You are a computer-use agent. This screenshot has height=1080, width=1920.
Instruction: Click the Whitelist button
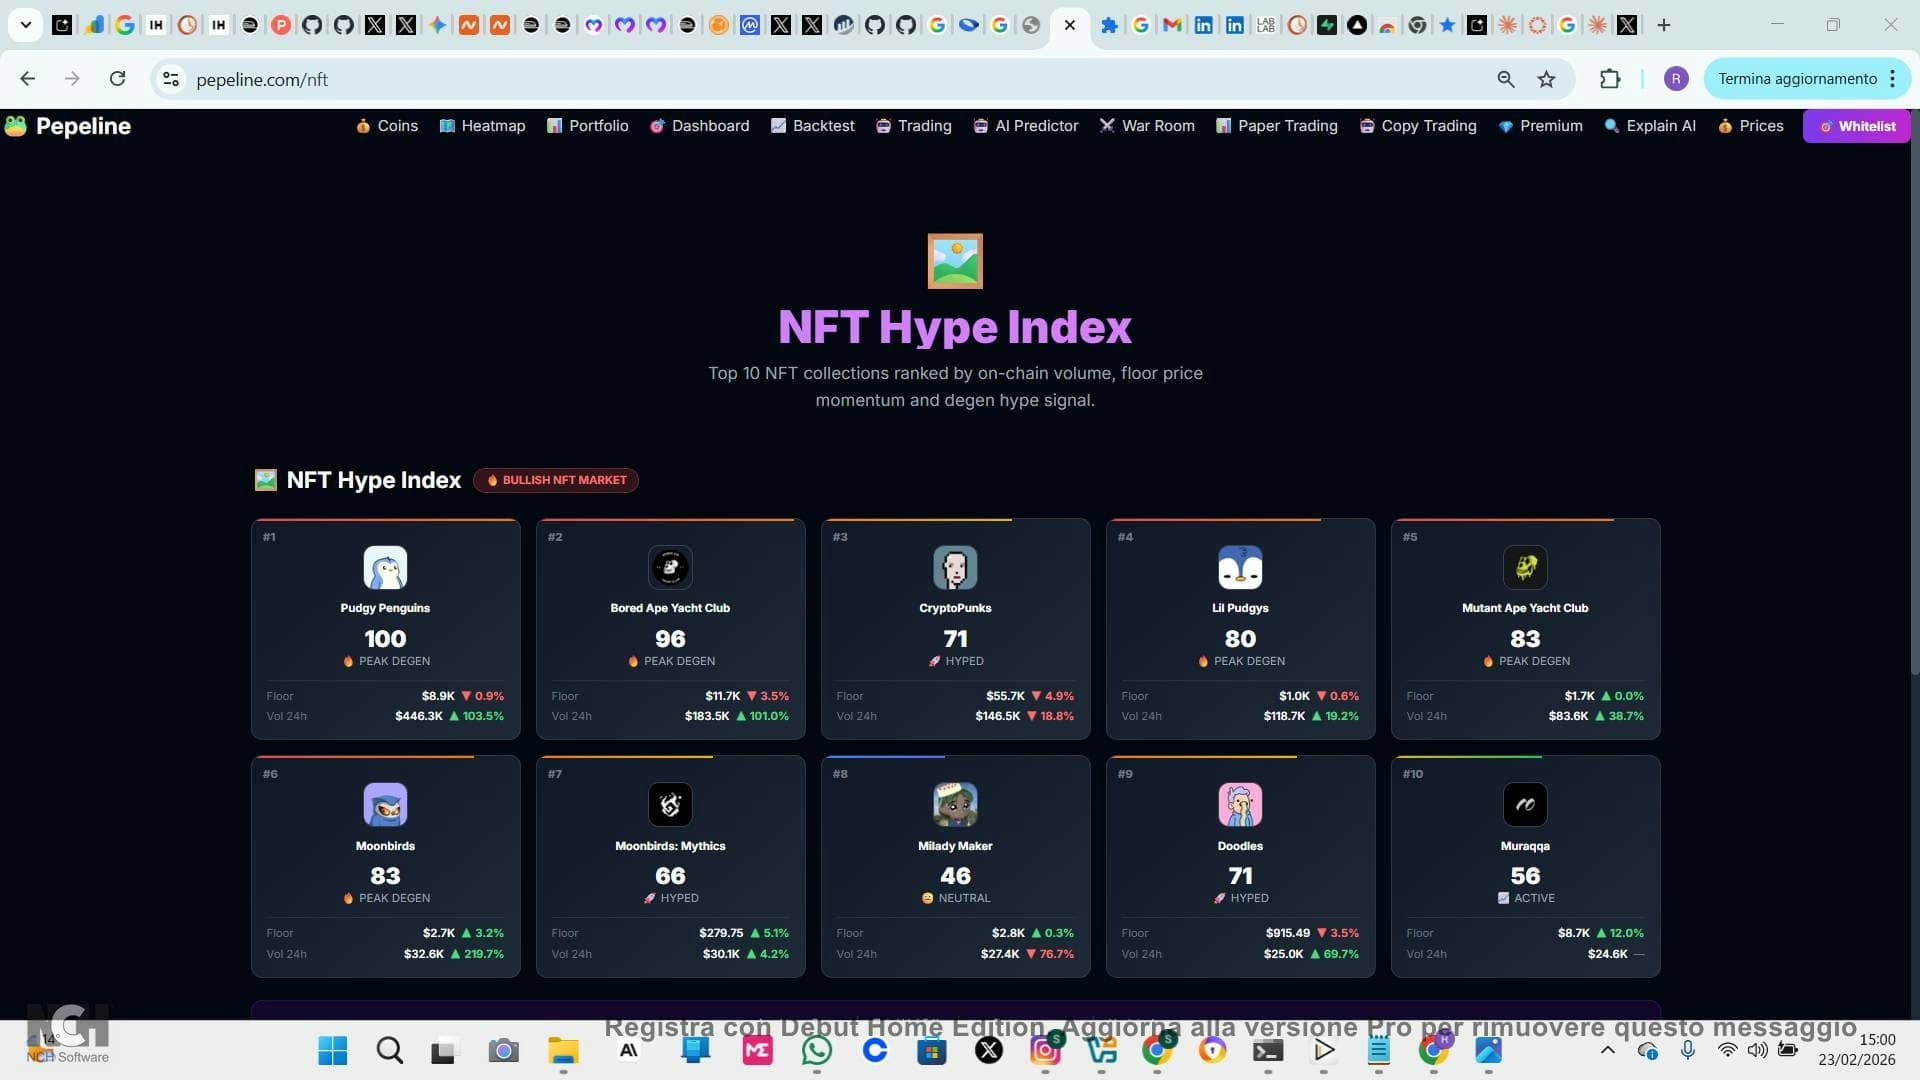point(1856,126)
